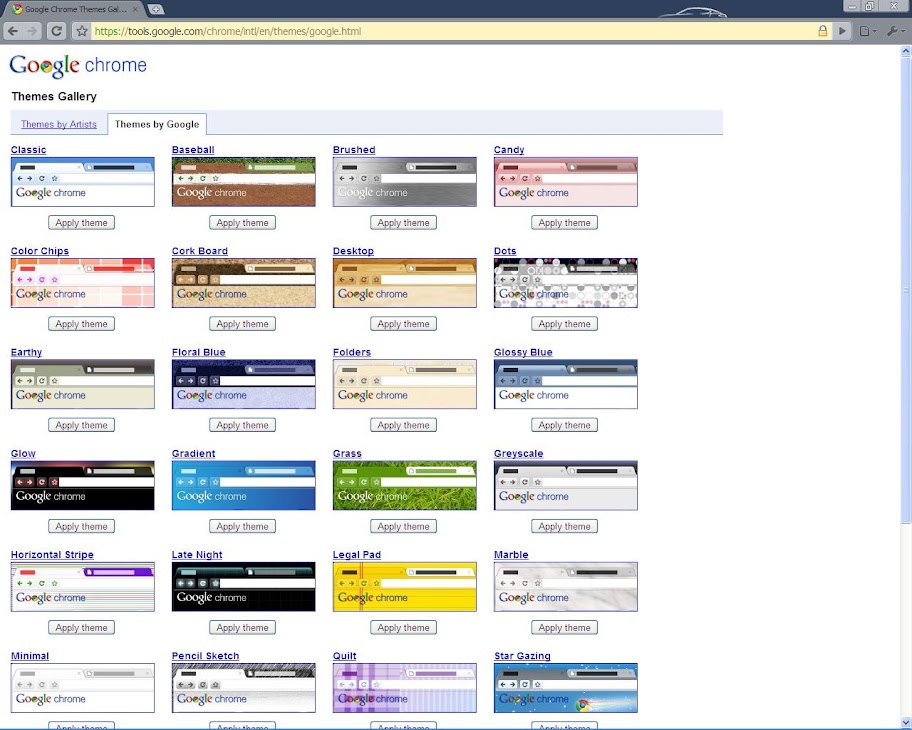Click the Legal Pad theme preview thumbnail
The image size is (912, 730).
[x=405, y=586]
